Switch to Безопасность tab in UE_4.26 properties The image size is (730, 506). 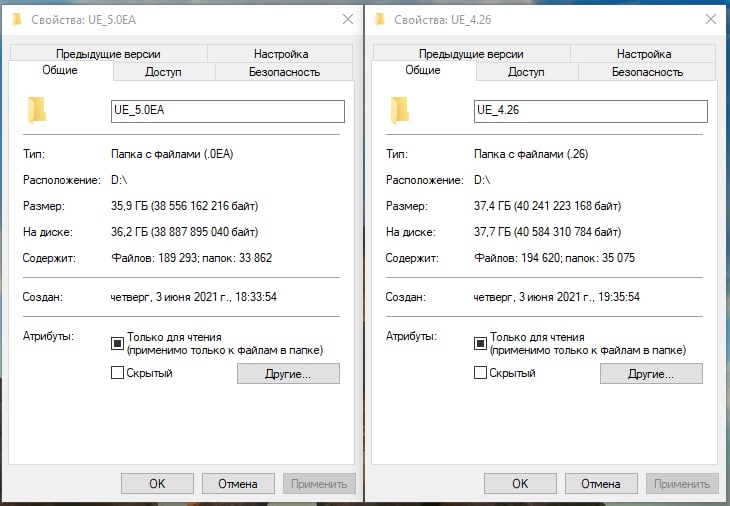pyautogui.click(x=647, y=72)
